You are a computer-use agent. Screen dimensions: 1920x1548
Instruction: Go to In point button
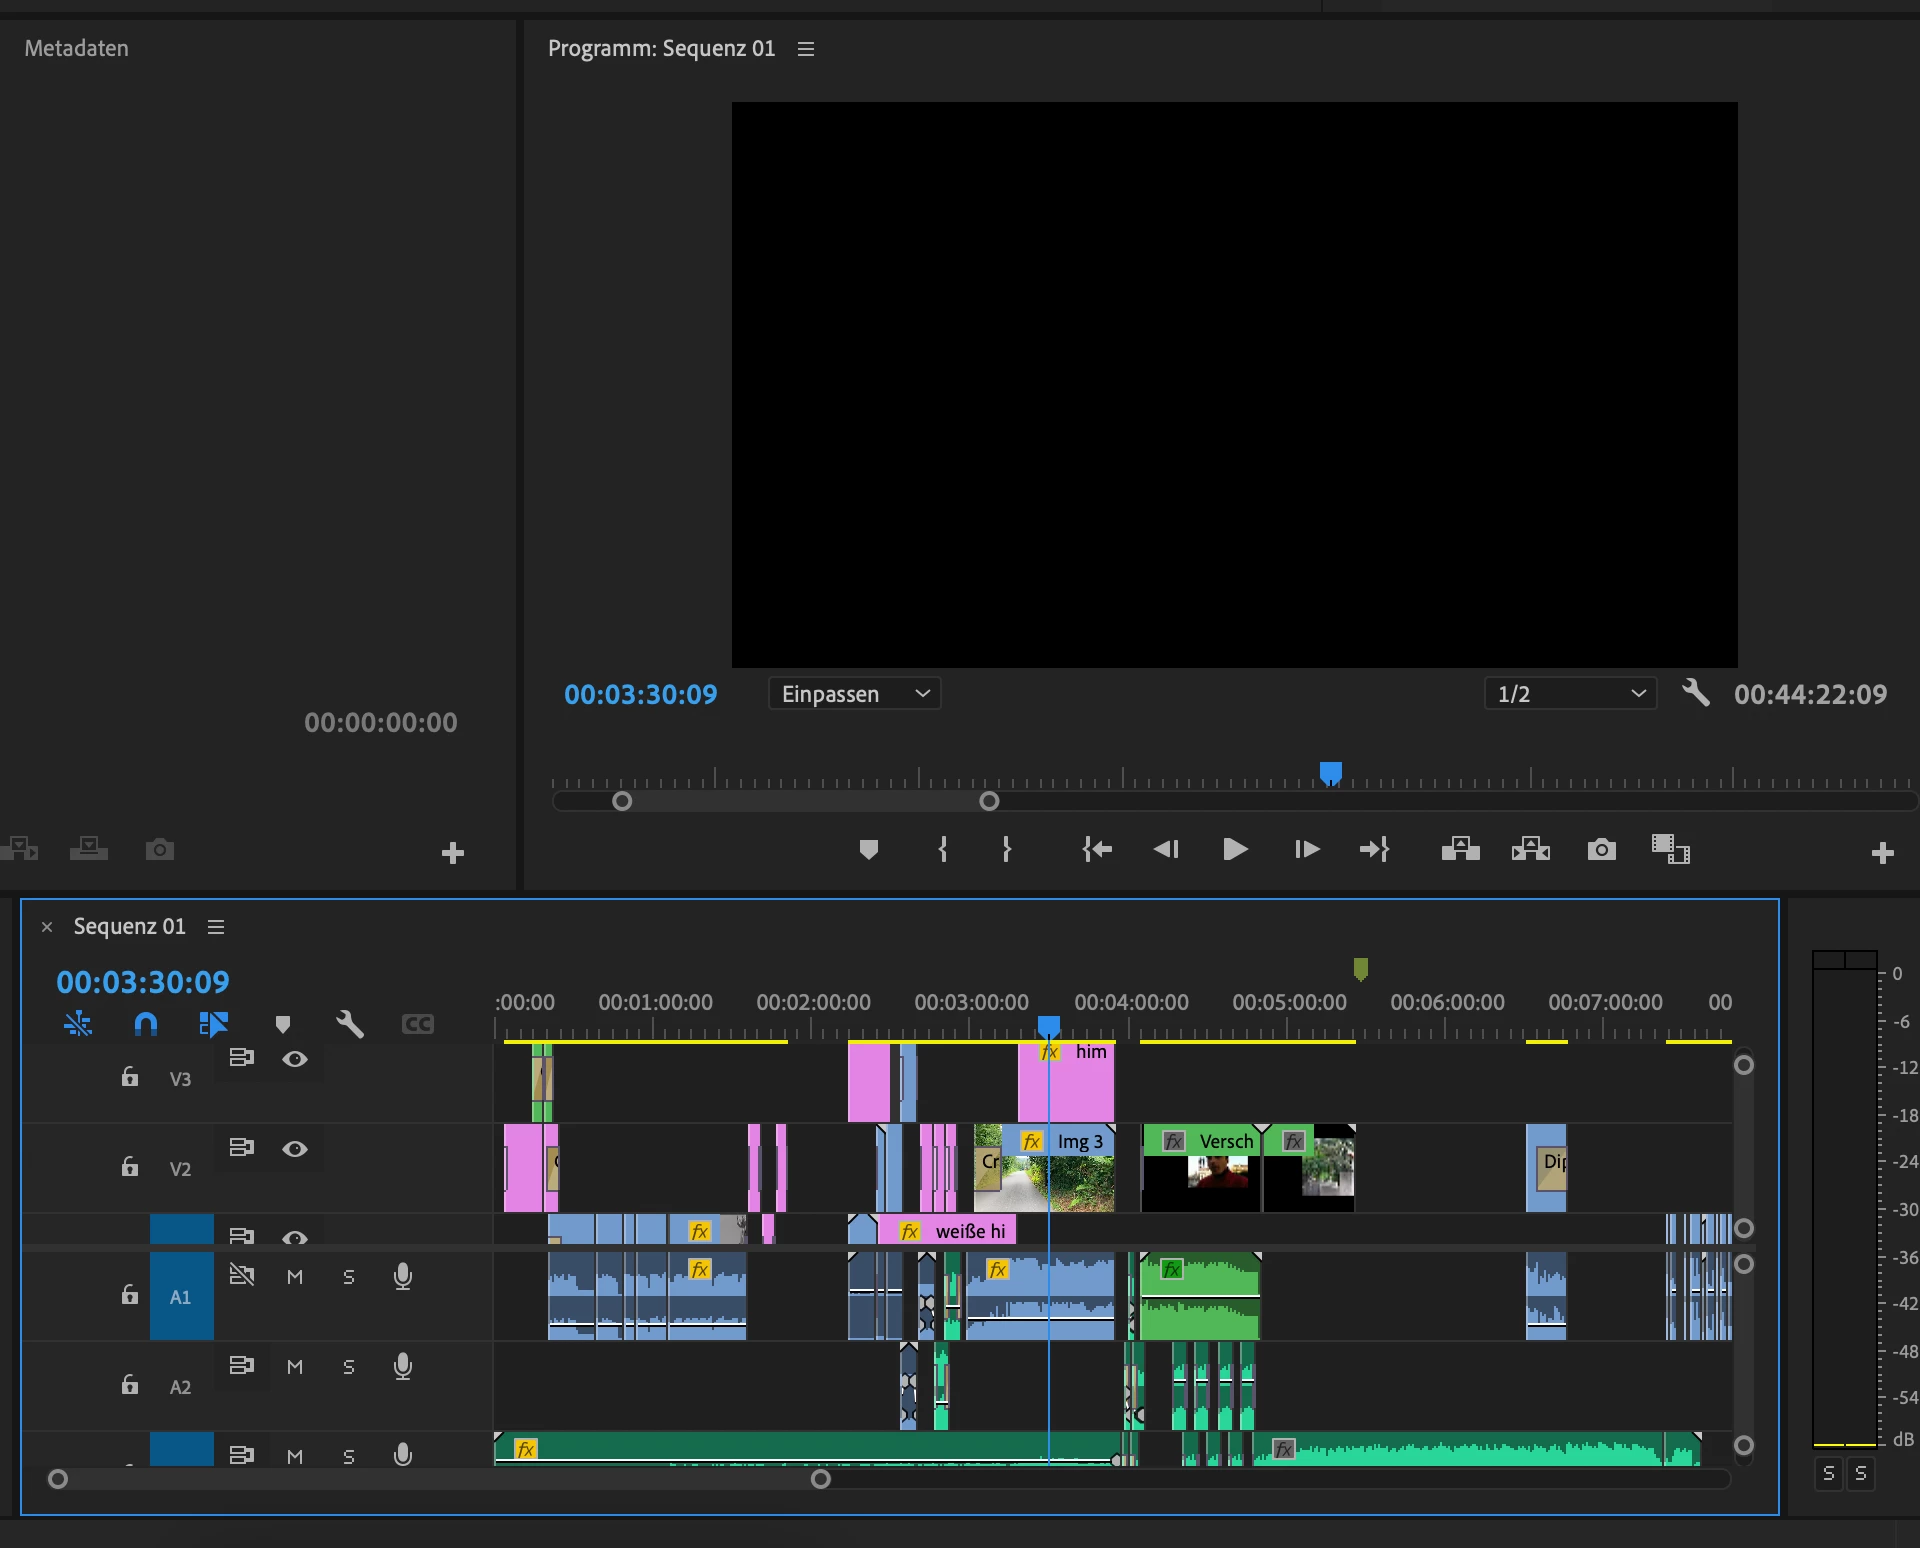pyautogui.click(x=1097, y=850)
